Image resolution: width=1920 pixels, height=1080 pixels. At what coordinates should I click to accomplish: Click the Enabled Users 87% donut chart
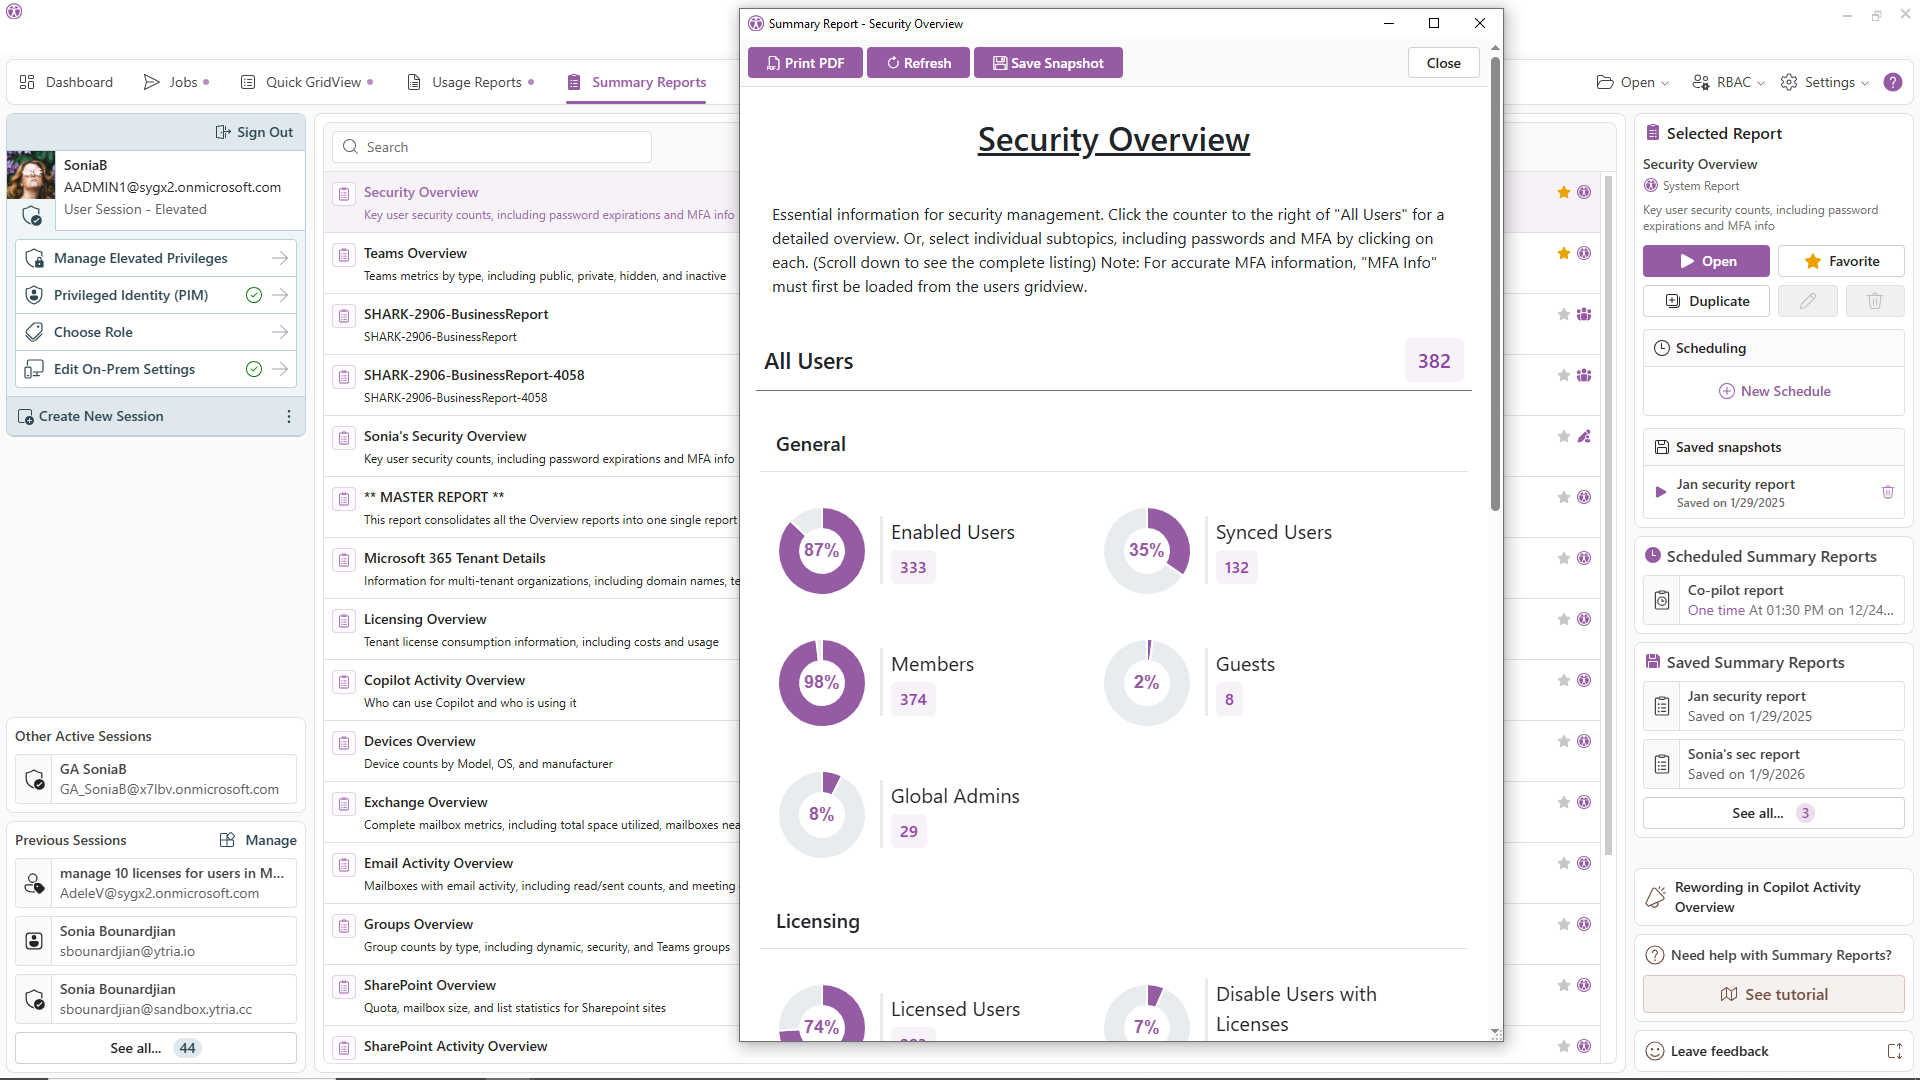point(821,550)
